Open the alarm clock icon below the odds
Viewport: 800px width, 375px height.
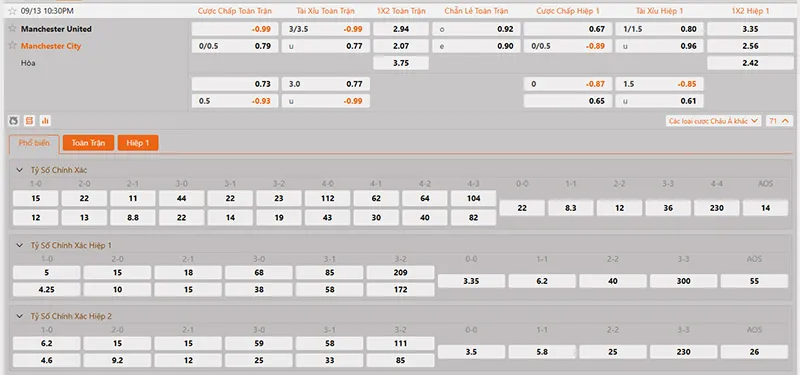point(14,121)
